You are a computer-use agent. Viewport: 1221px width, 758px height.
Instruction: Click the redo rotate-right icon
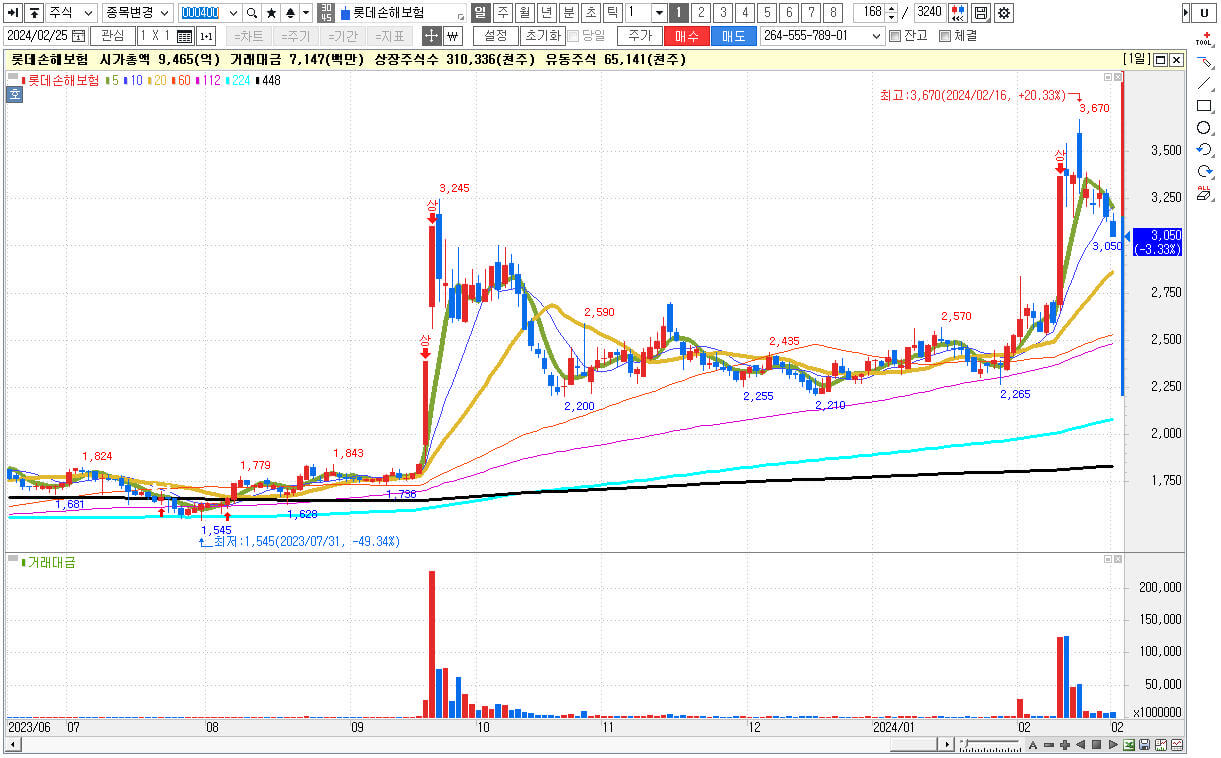click(1204, 172)
